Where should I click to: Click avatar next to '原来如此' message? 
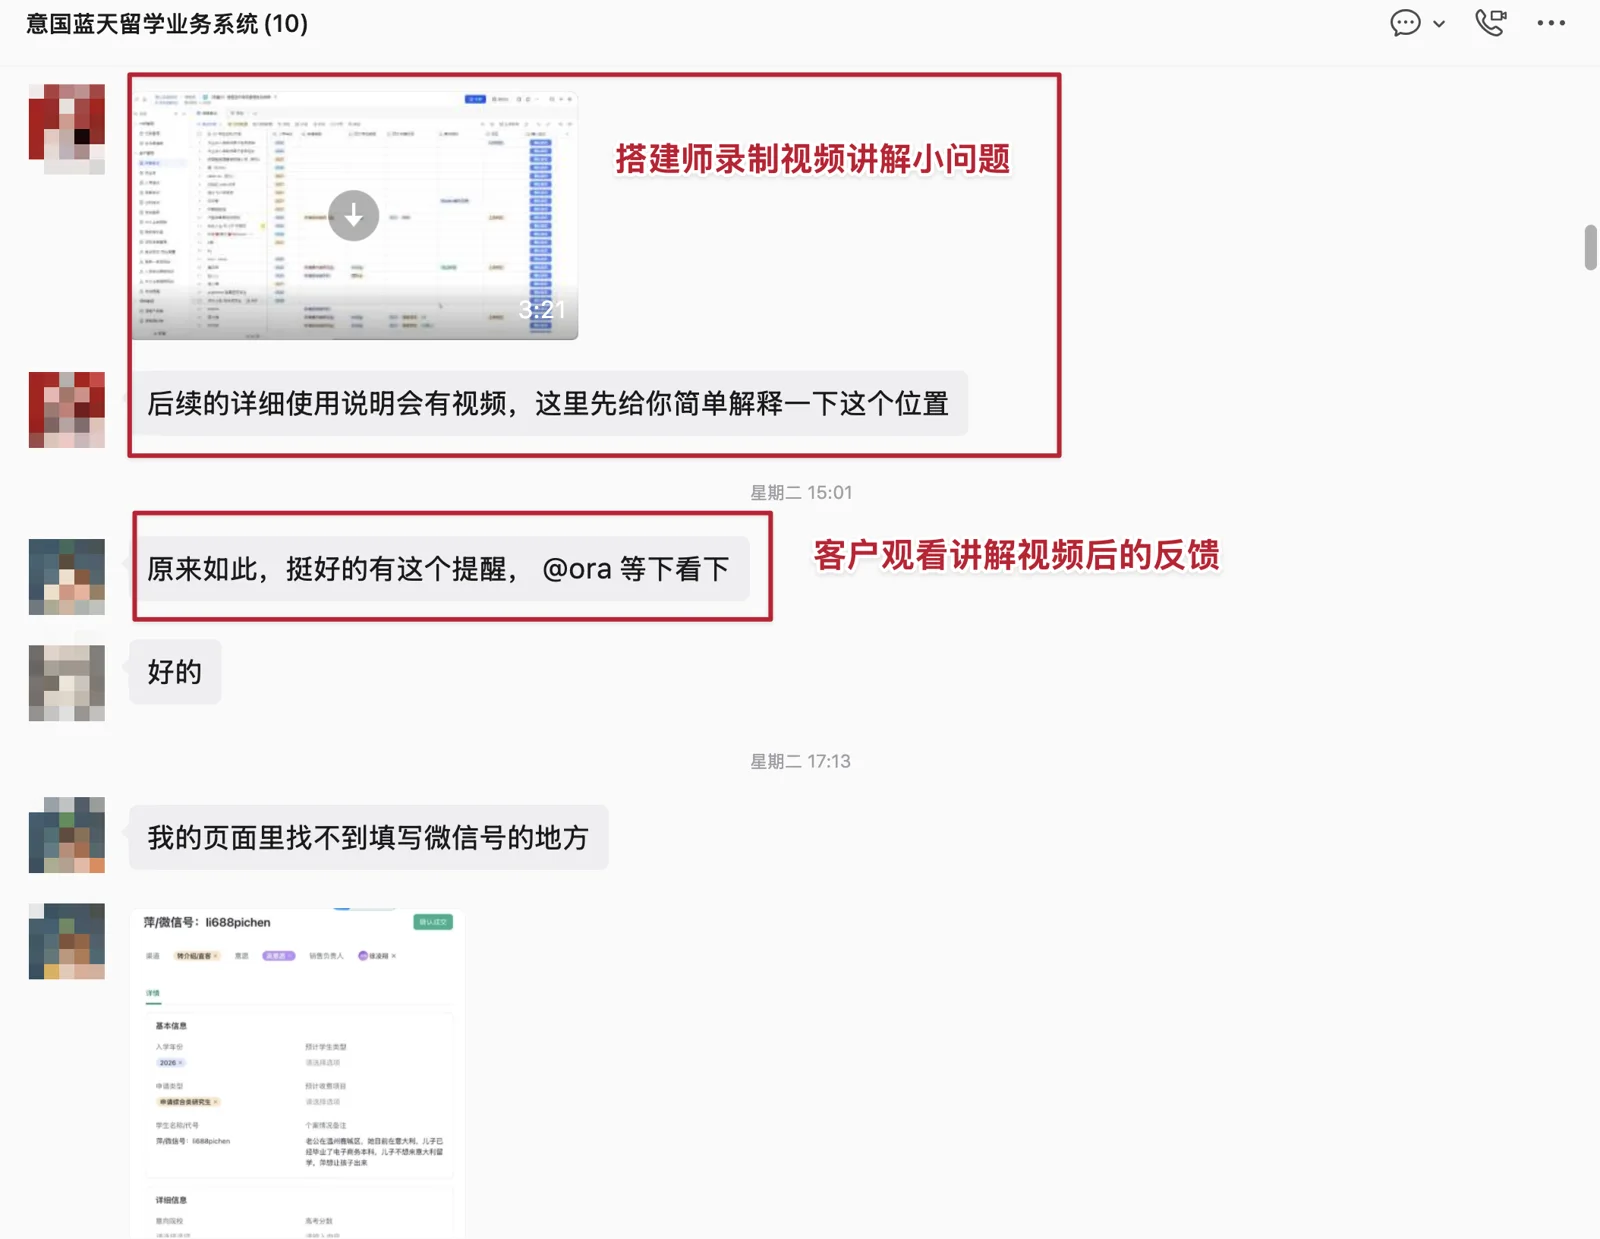point(67,577)
